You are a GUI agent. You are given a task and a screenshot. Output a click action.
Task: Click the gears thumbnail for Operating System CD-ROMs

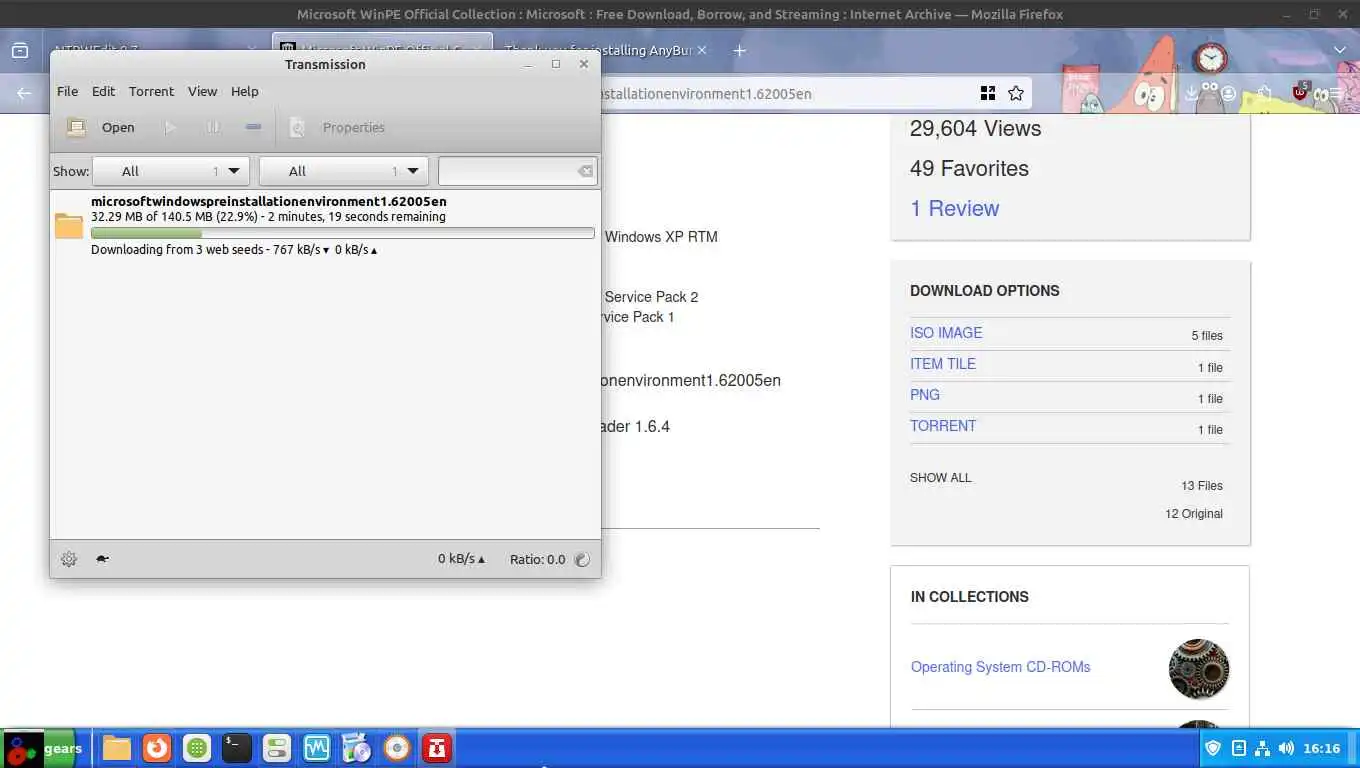[x=1198, y=669]
